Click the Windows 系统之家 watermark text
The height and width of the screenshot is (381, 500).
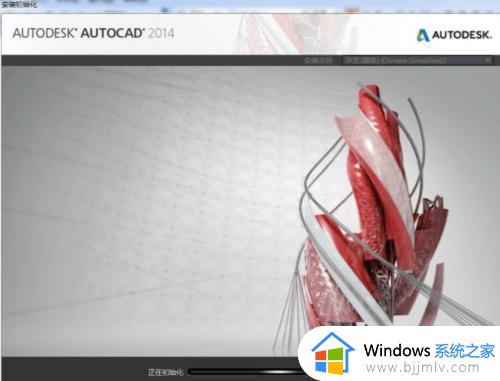[x=429, y=351]
